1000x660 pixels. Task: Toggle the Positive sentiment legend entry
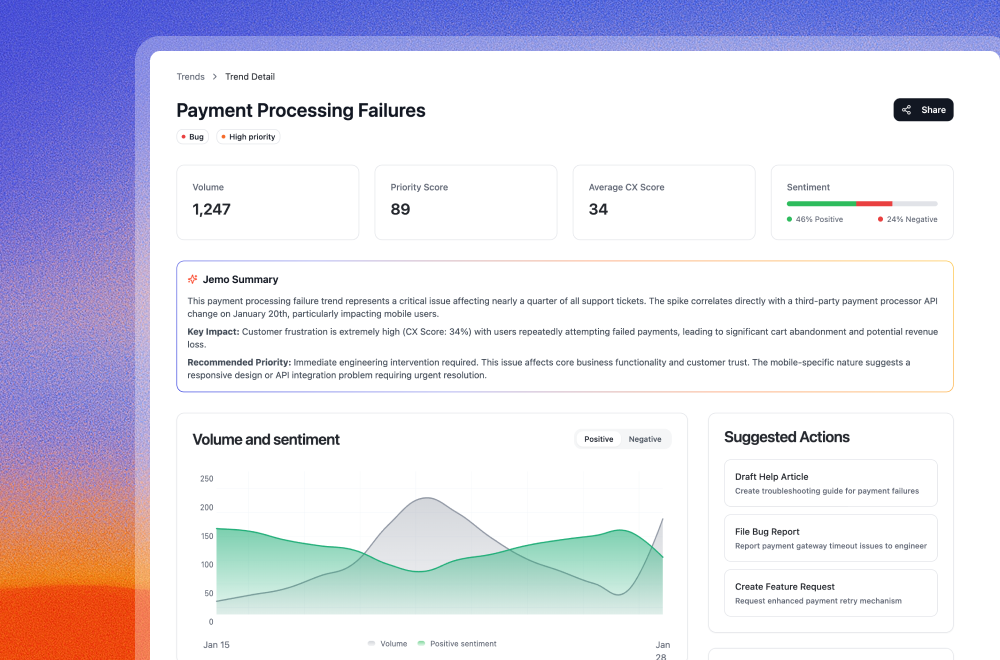point(457,643)
